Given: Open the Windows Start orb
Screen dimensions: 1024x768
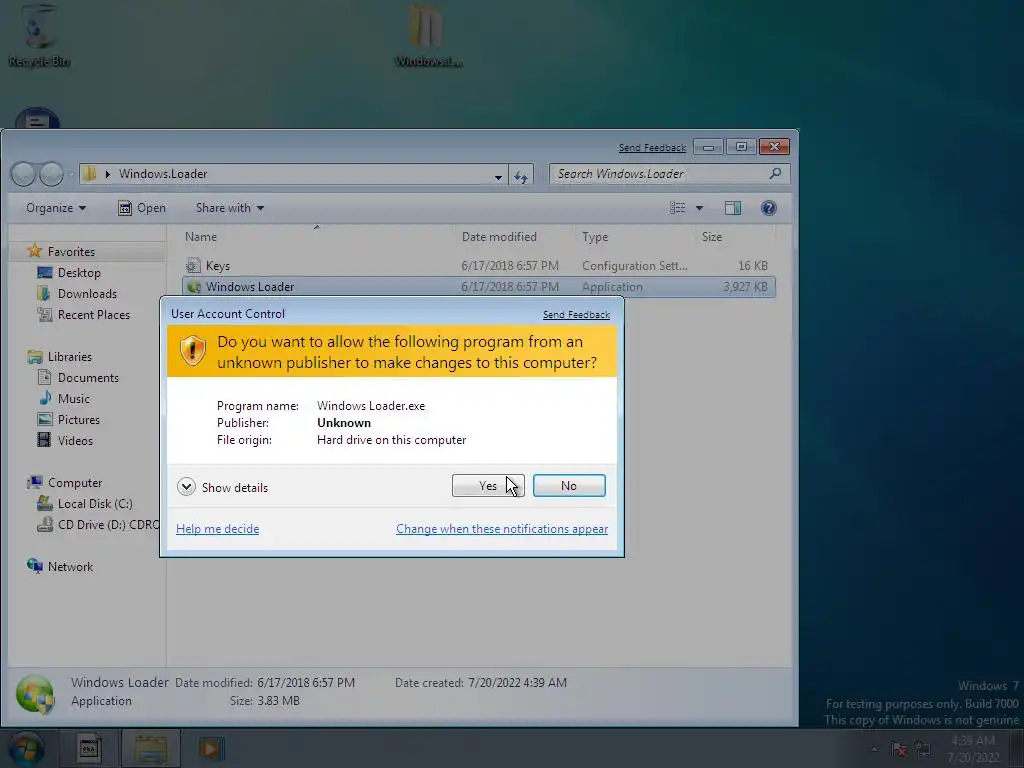Looking at the screenshot, I should click(27, 748).
